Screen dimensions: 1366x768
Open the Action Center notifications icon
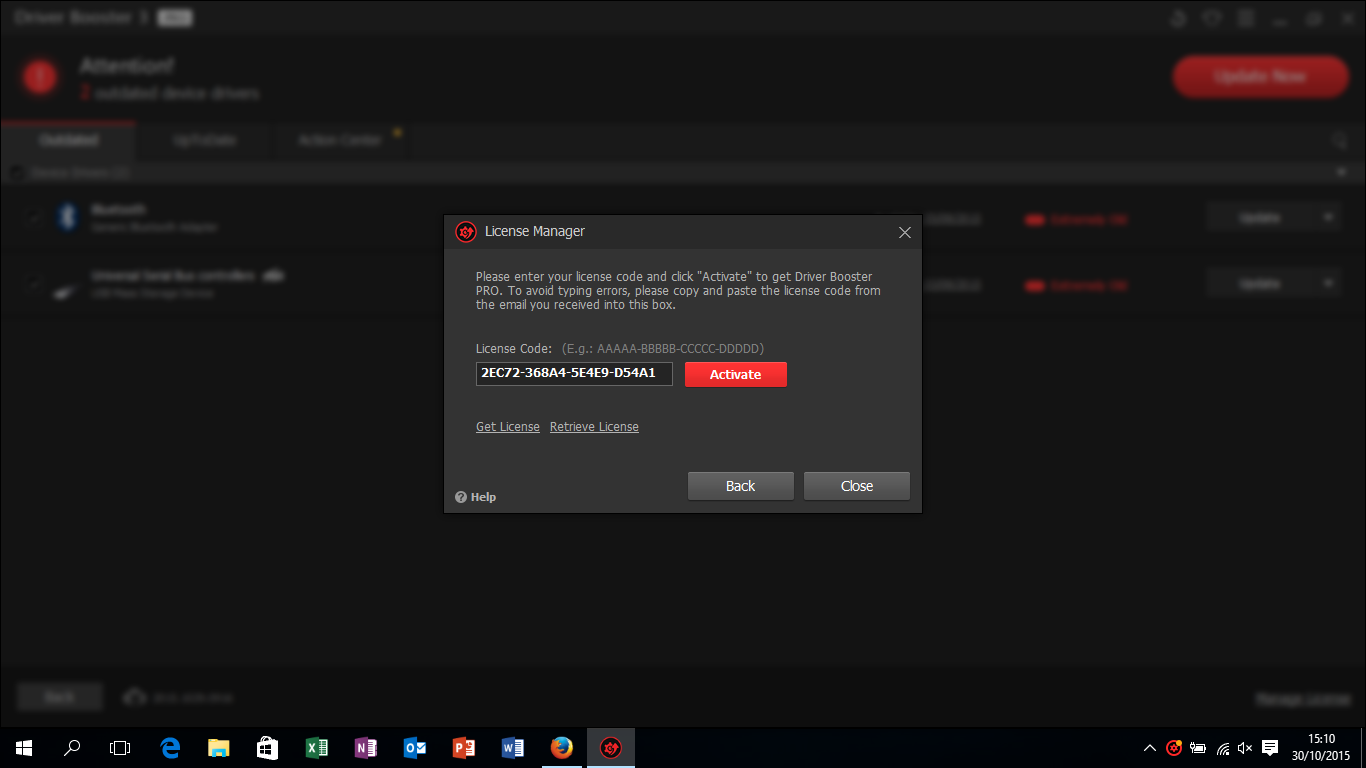click(1270, 748)
